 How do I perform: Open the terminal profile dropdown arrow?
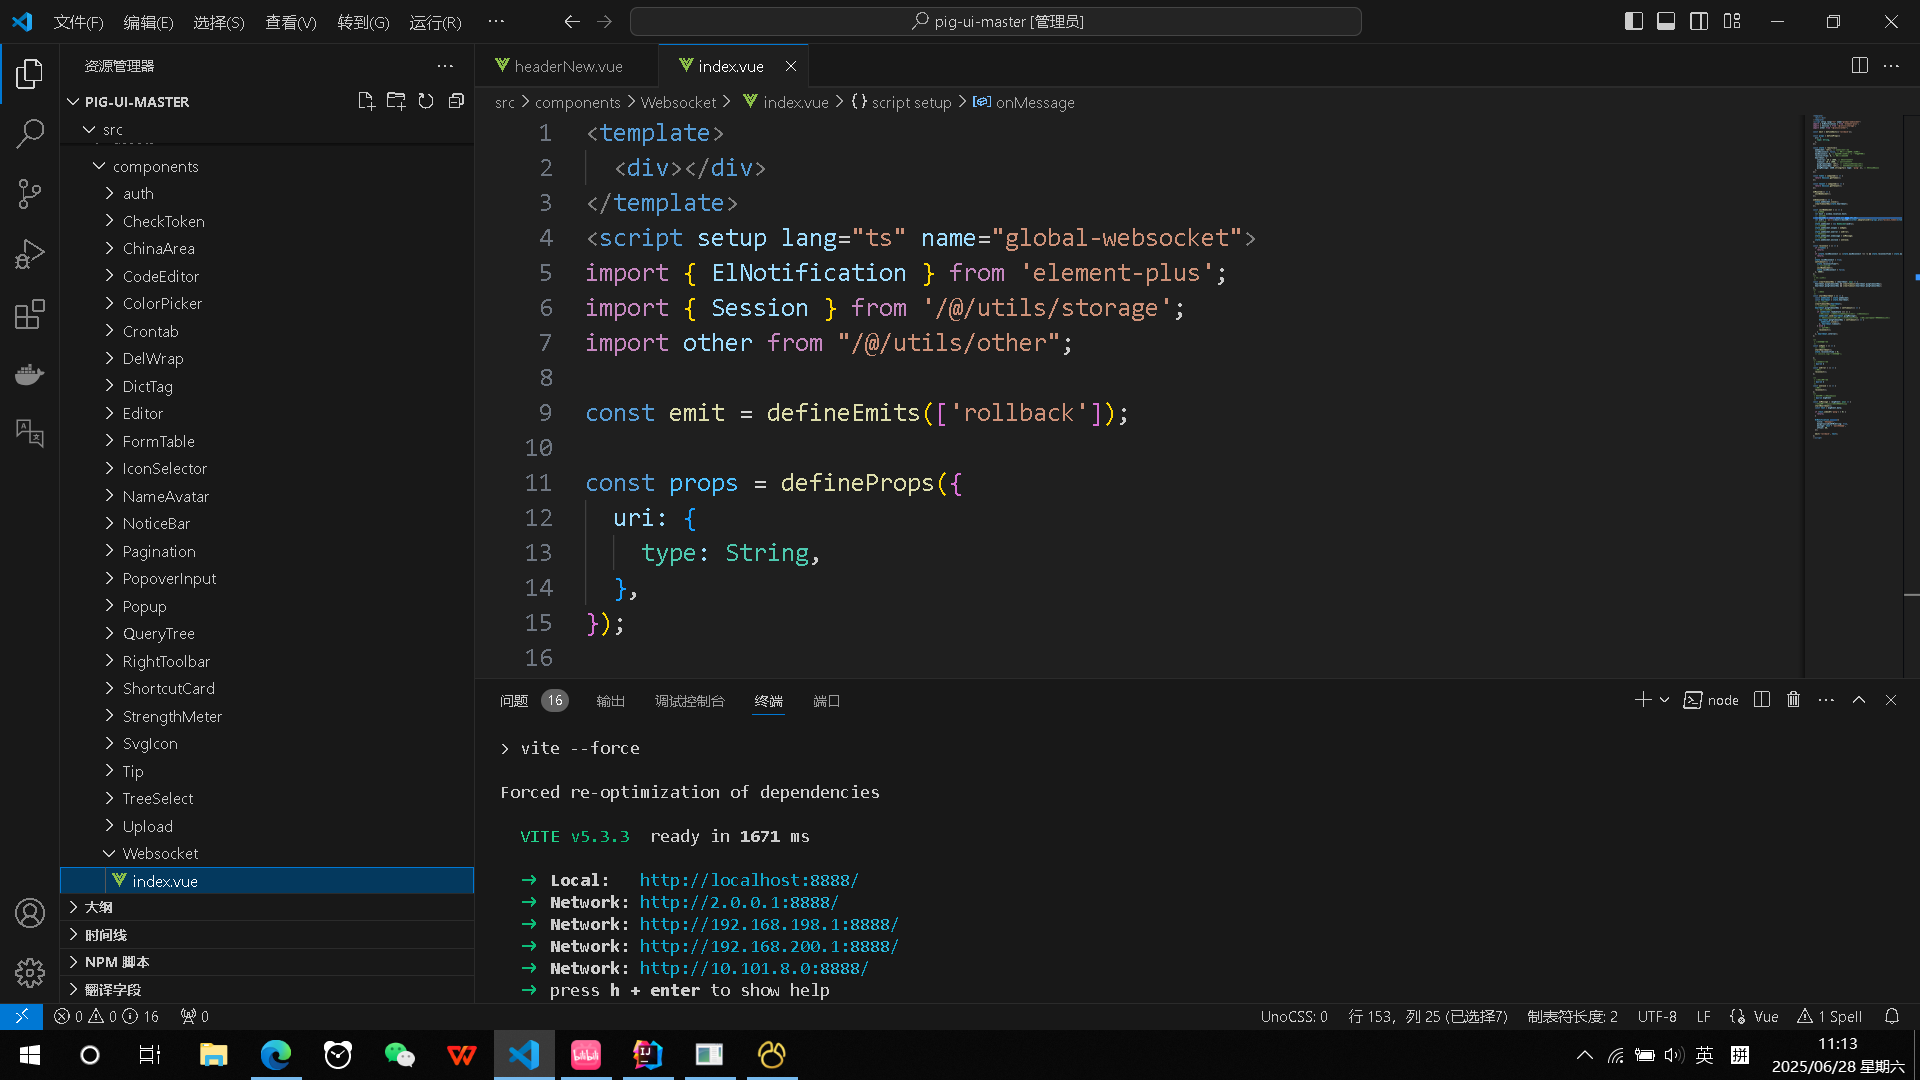[1663, 700]
